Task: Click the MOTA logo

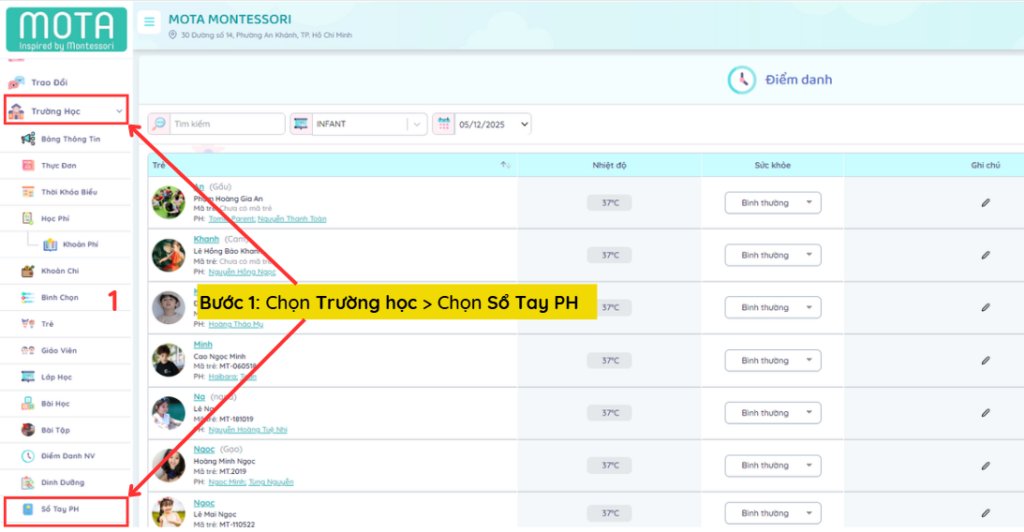Action: (66, 28)
